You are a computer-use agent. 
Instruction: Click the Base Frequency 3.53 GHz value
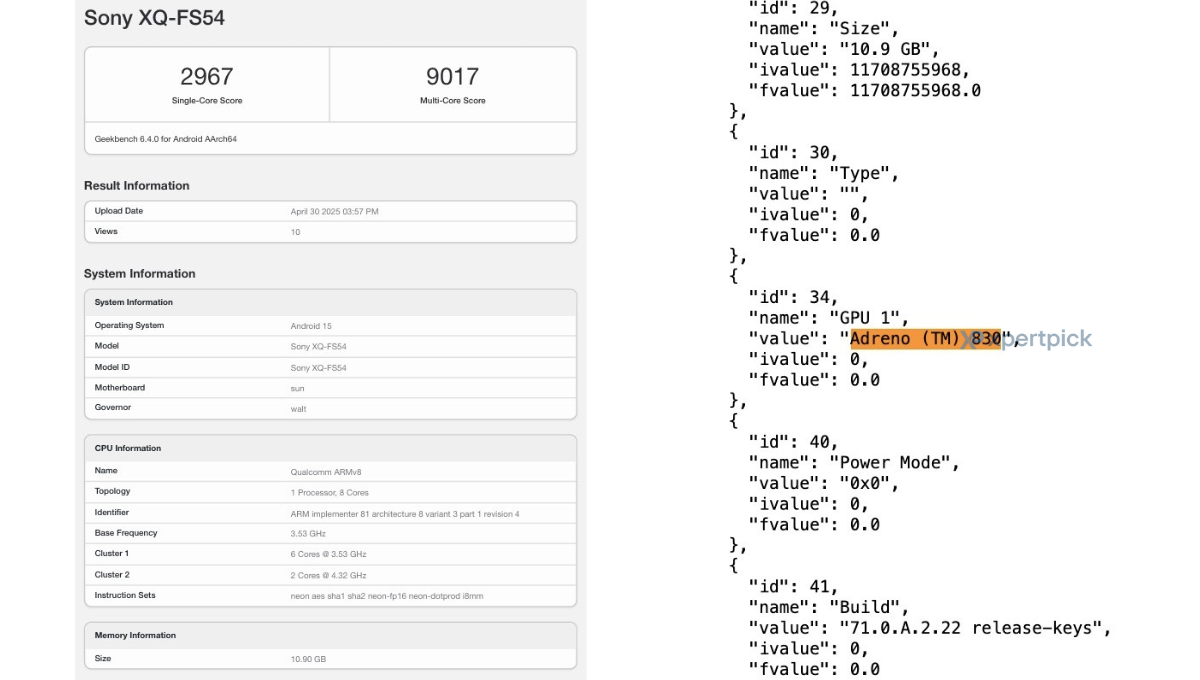307,533
